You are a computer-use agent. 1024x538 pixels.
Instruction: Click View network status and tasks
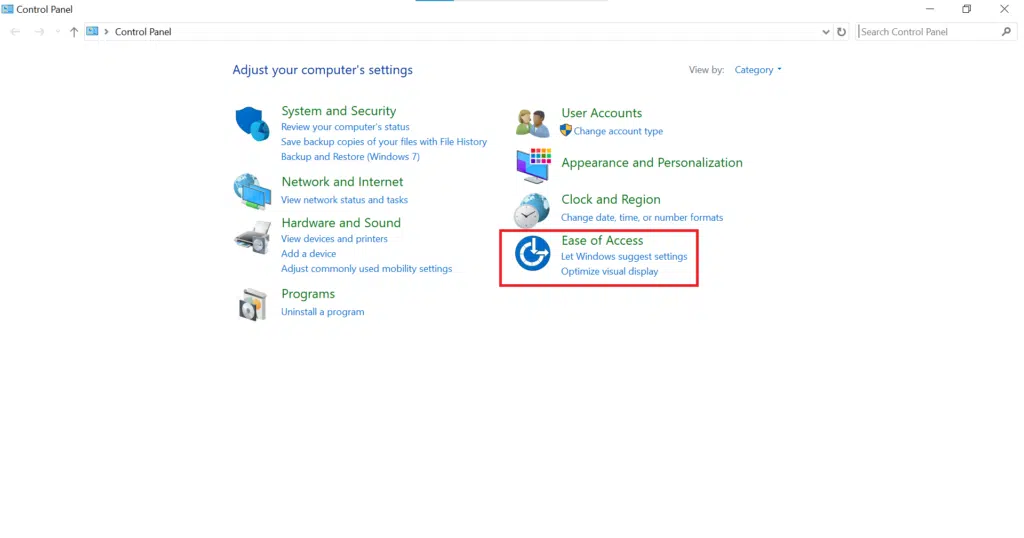344,200
